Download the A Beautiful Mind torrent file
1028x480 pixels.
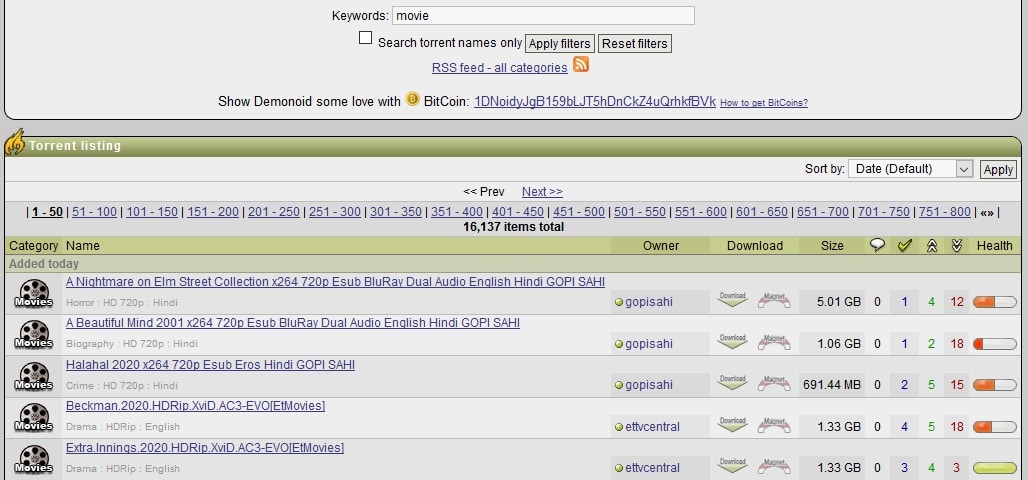(732, 342)
